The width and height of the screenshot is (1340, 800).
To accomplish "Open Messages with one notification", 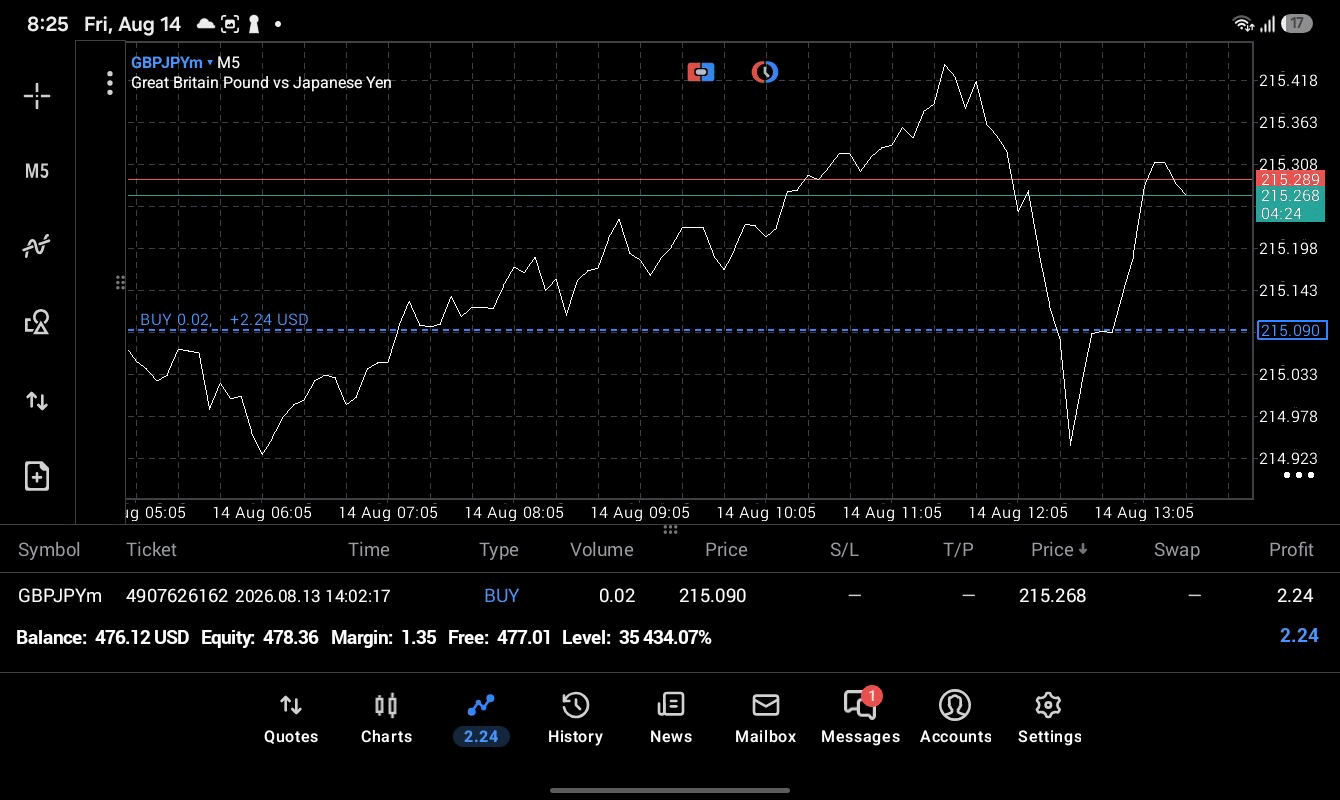I will pos(860,717).
